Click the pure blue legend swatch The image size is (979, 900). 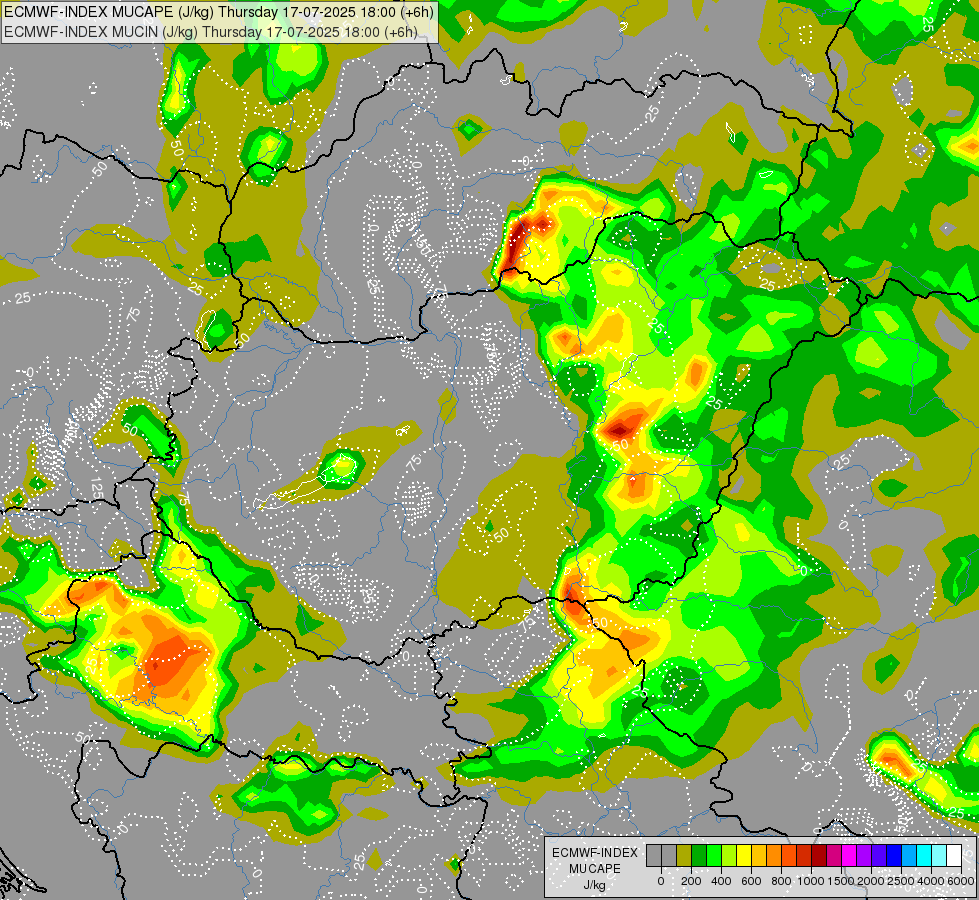pyautogui.click(x=895, y=856)
